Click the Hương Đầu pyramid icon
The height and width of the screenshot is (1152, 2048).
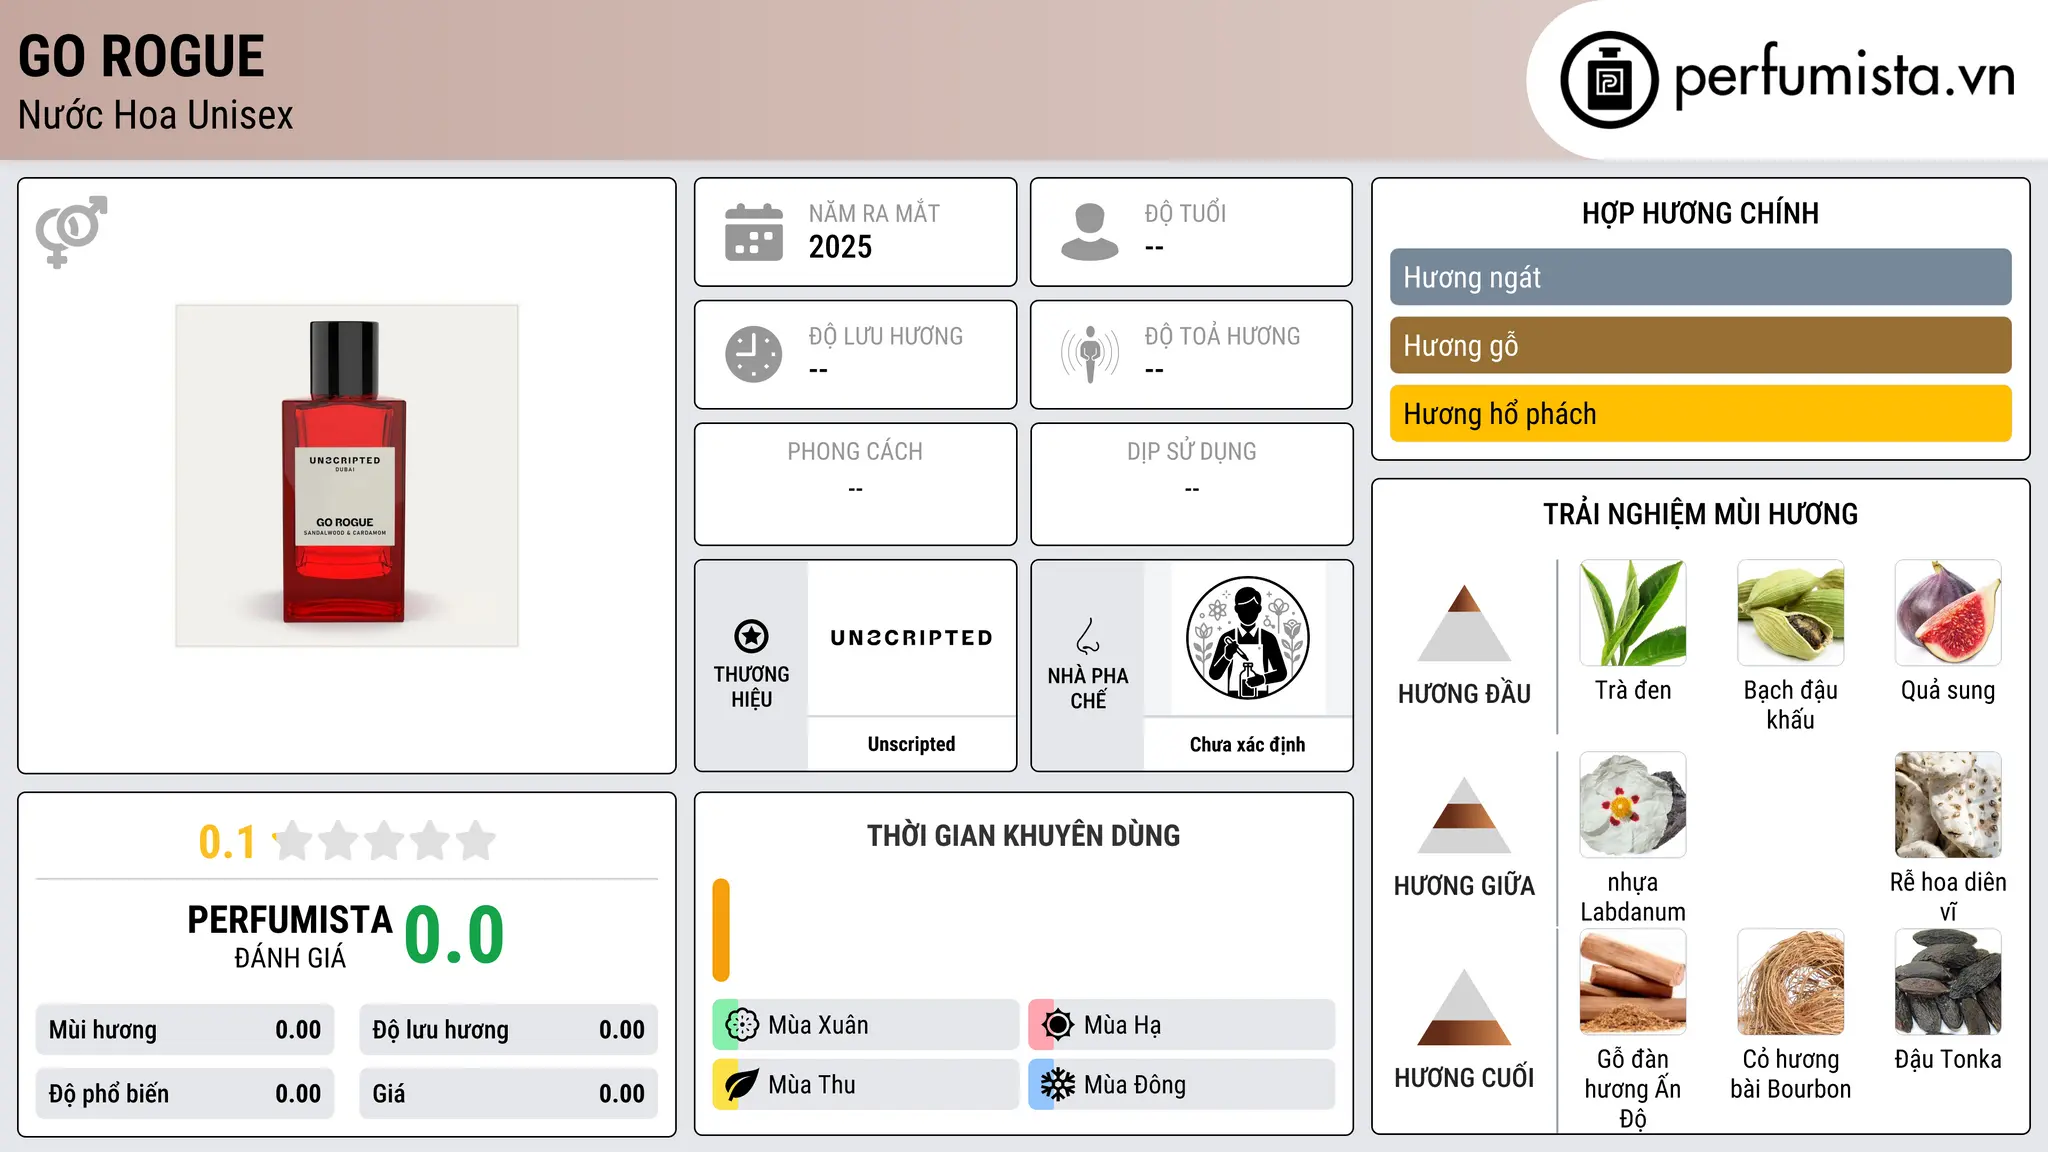pyautogui.click(x=1464, y=623)
